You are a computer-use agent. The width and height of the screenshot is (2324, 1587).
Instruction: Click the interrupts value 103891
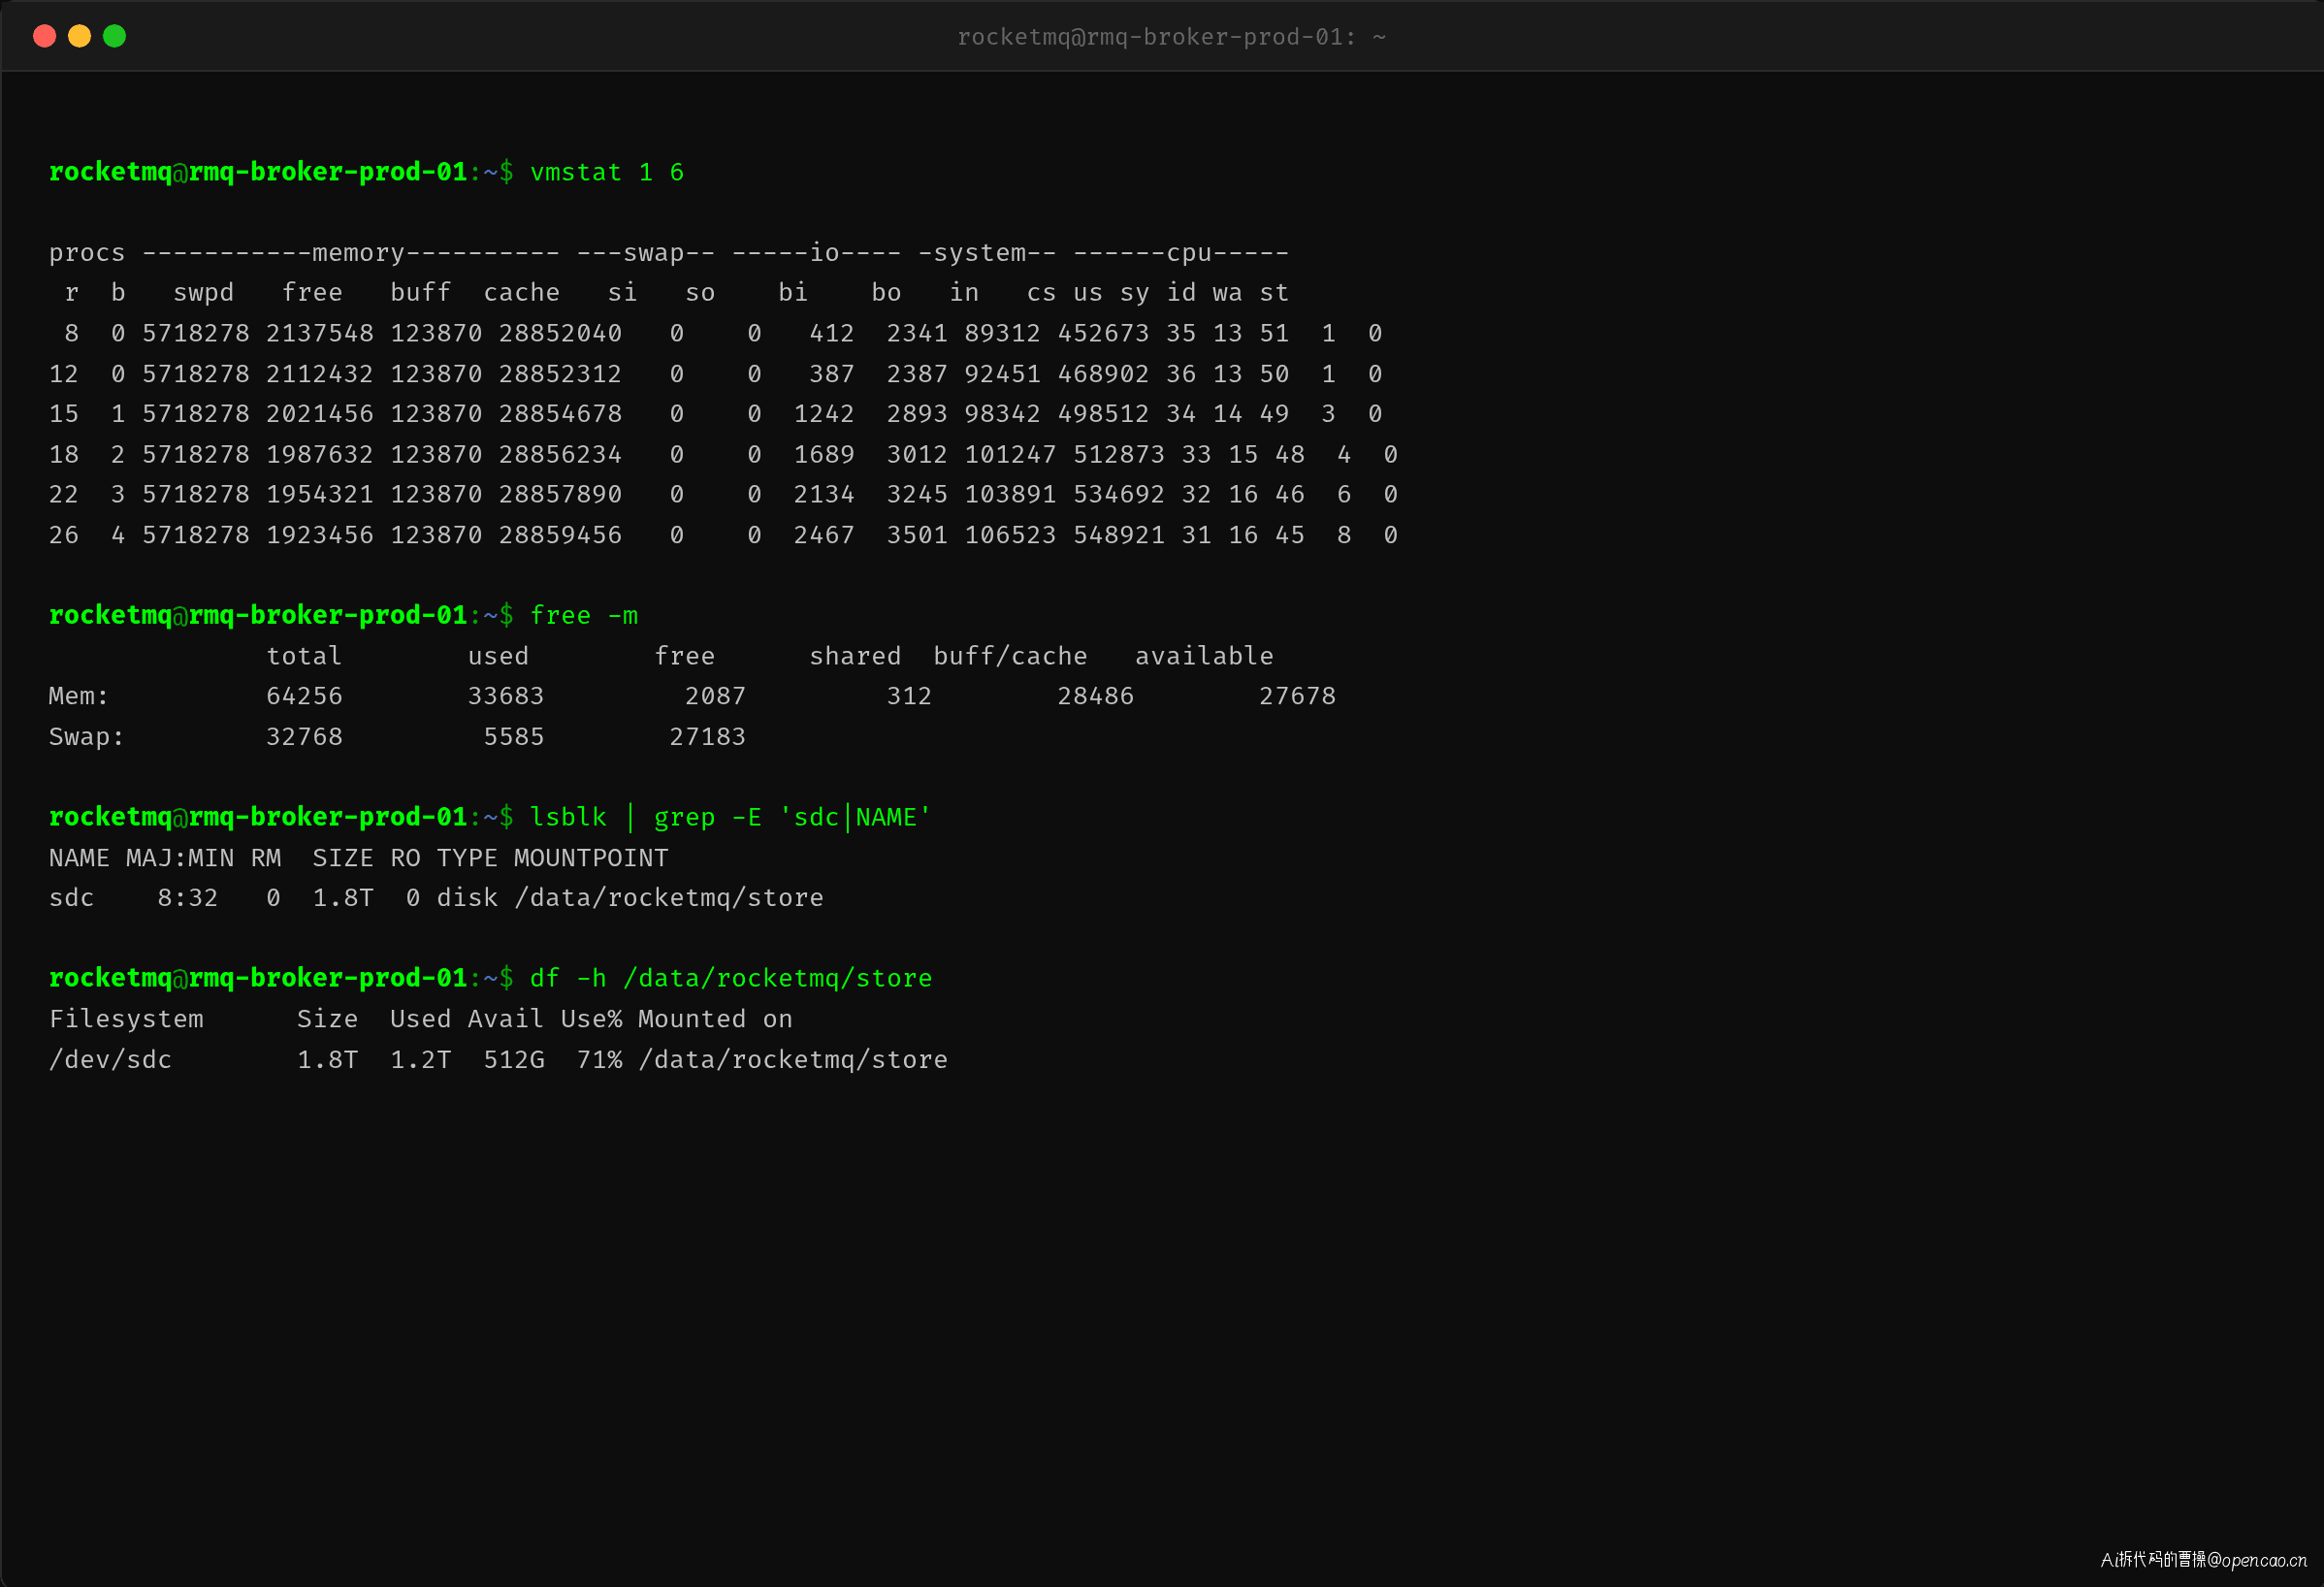(x=1010, y=494)
